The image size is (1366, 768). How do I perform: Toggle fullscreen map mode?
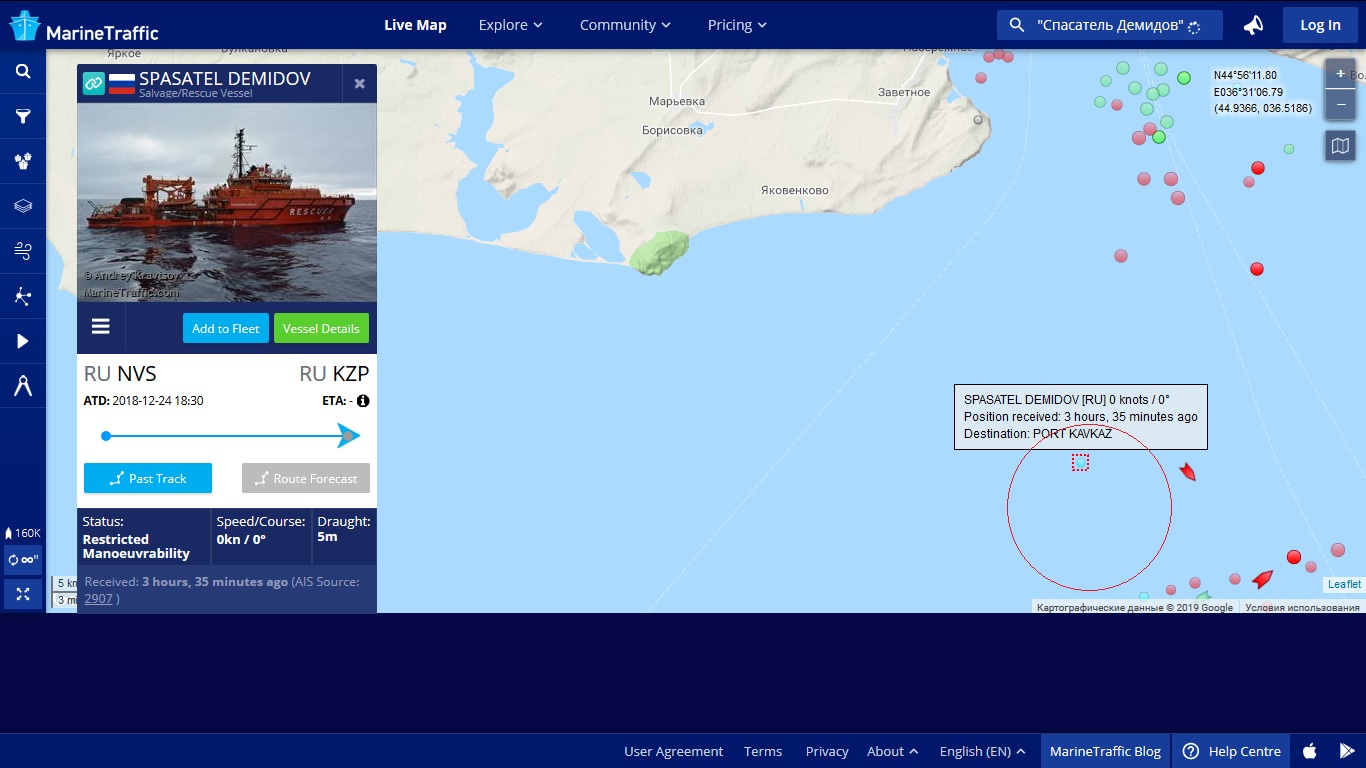[23, 594]
